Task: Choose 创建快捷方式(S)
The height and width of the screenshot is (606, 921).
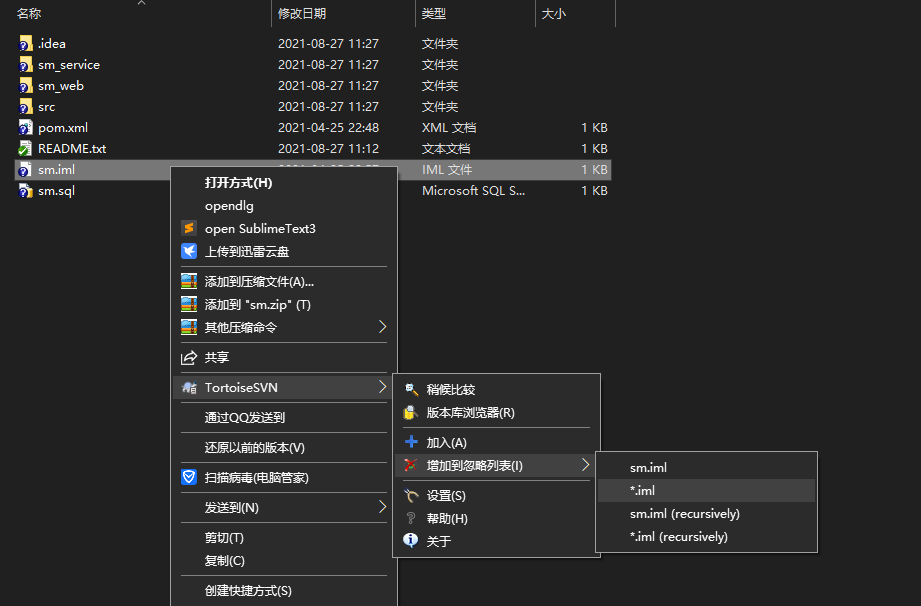Action: click(x=248, y=590)
